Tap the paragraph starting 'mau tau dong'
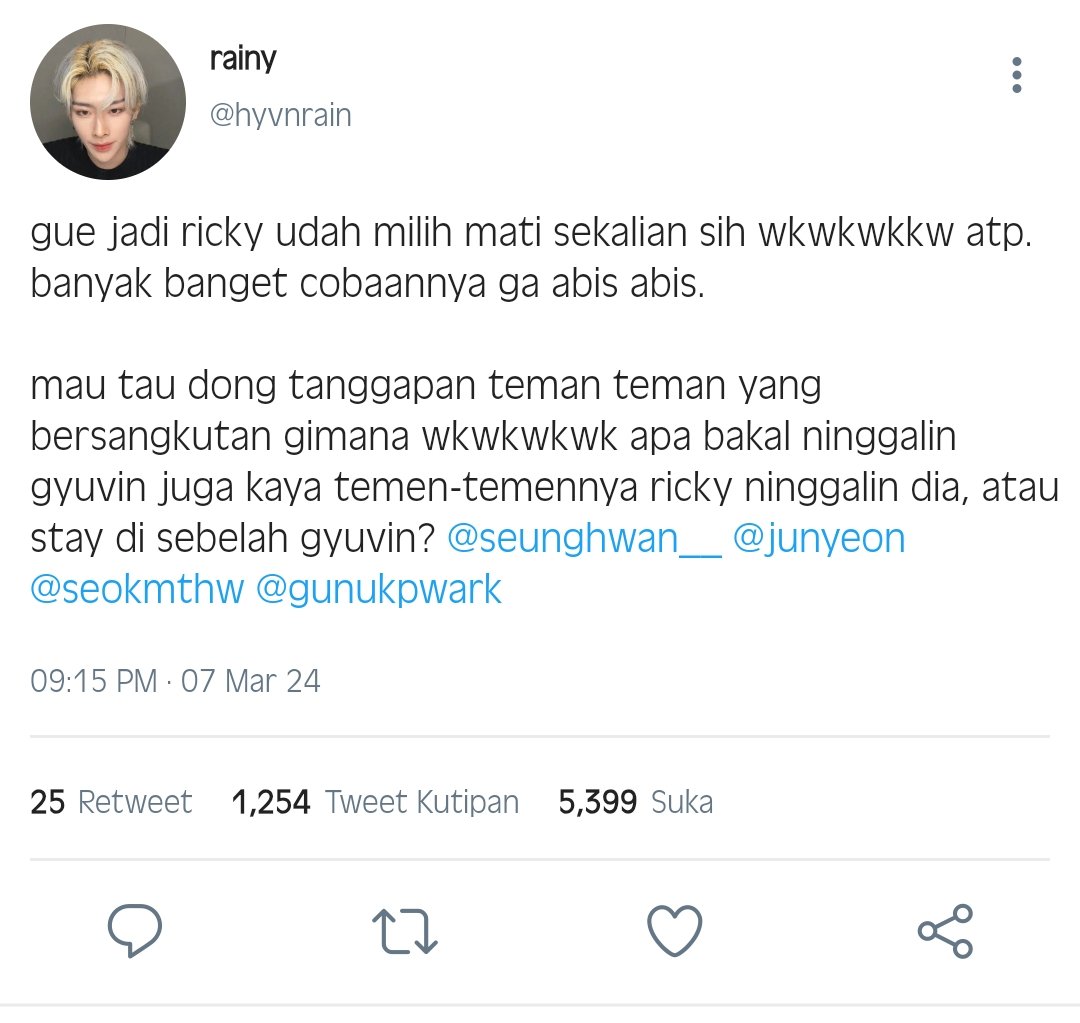1080x1023 pixels. (x=544, y=487)
